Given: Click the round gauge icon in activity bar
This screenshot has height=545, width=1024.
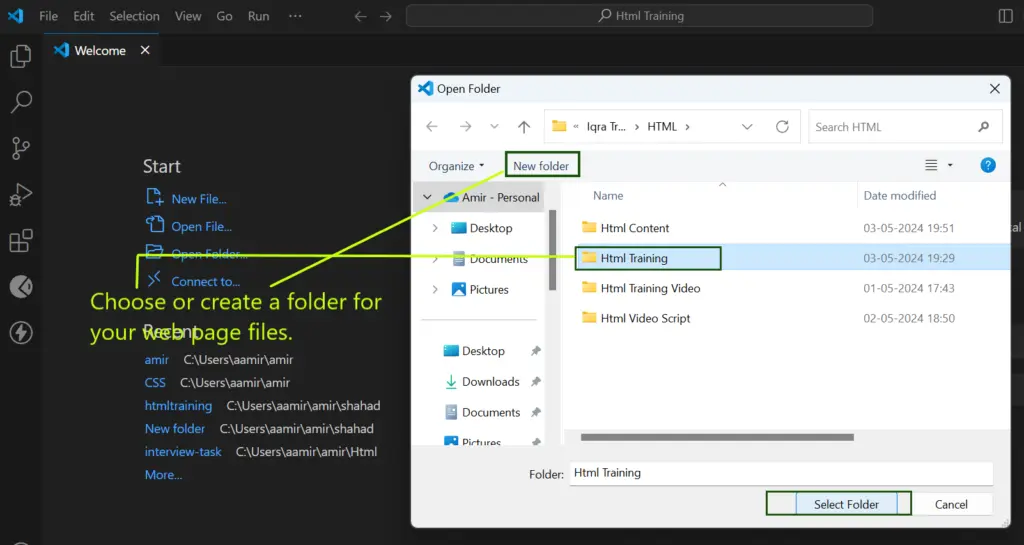Looking at the screenshot, I should [x=21, y=287].
